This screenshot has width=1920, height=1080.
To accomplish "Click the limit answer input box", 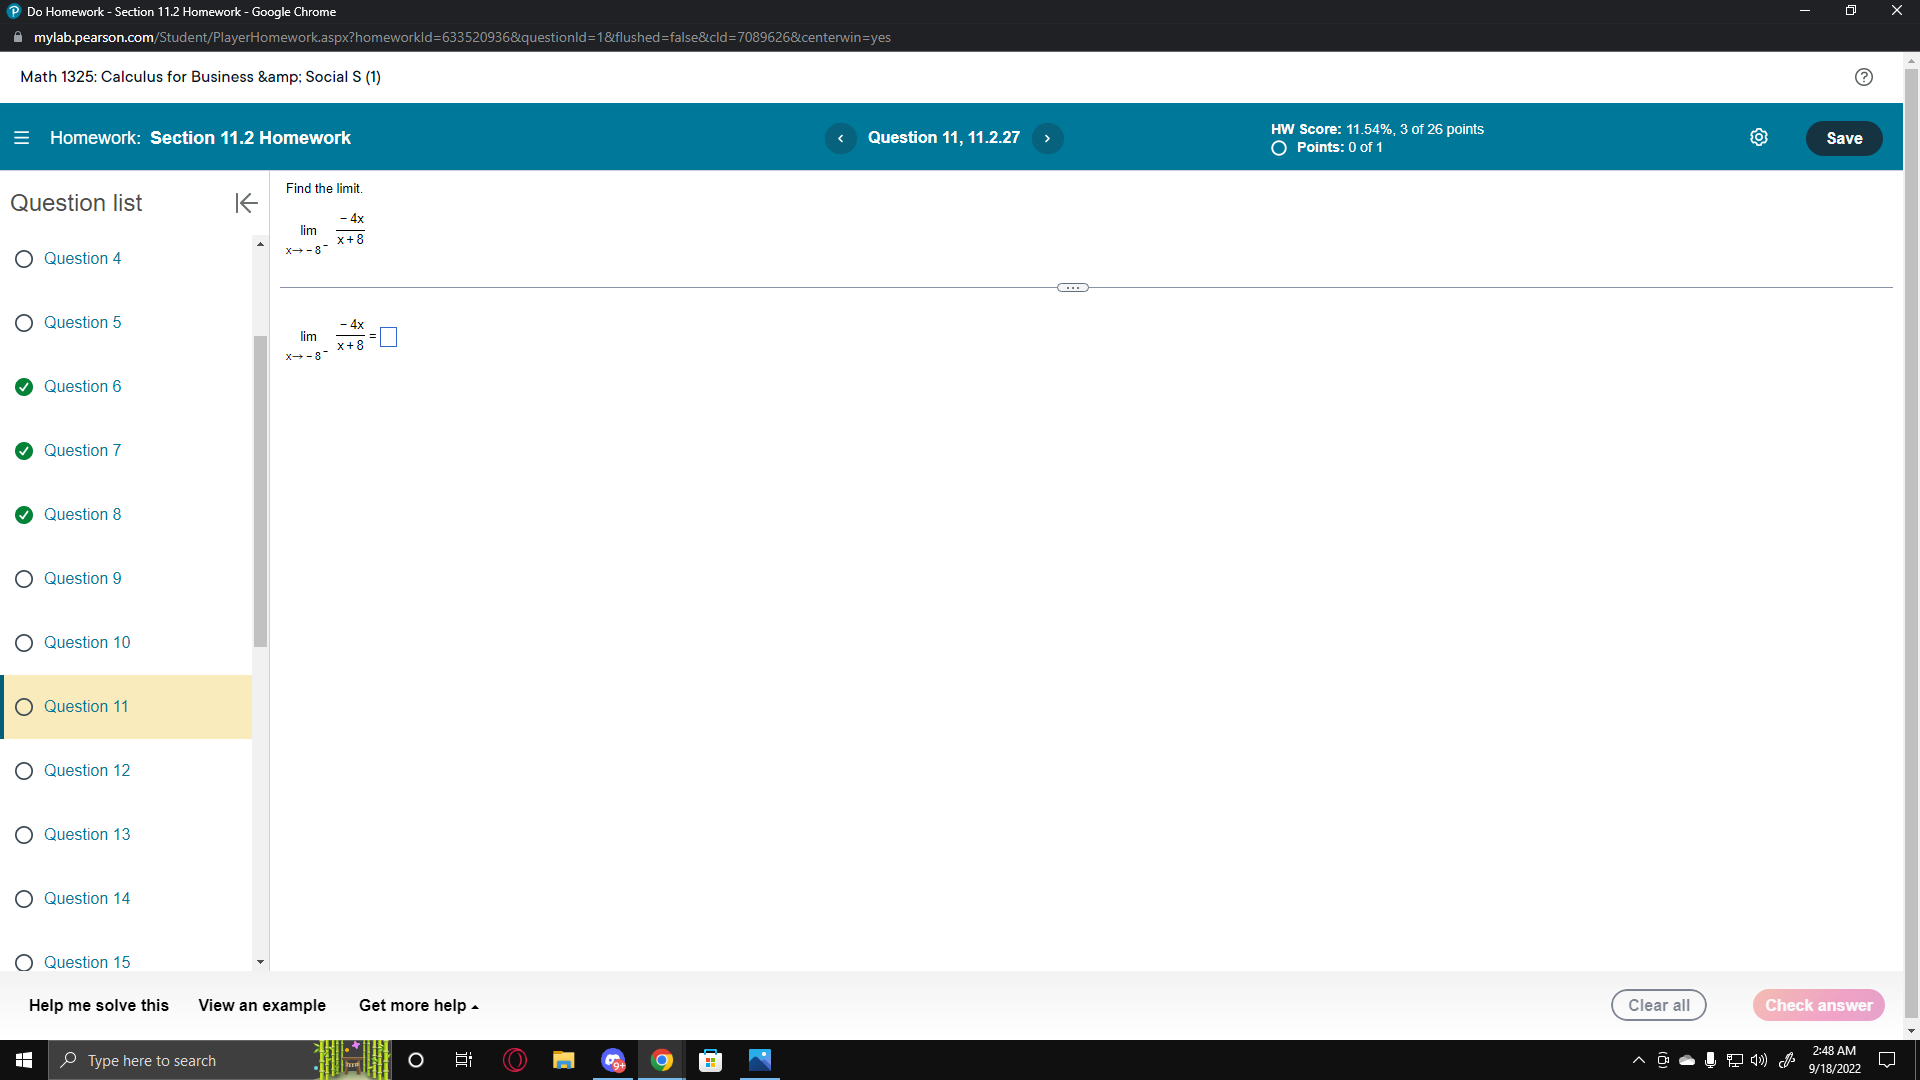I will (389, 338).
